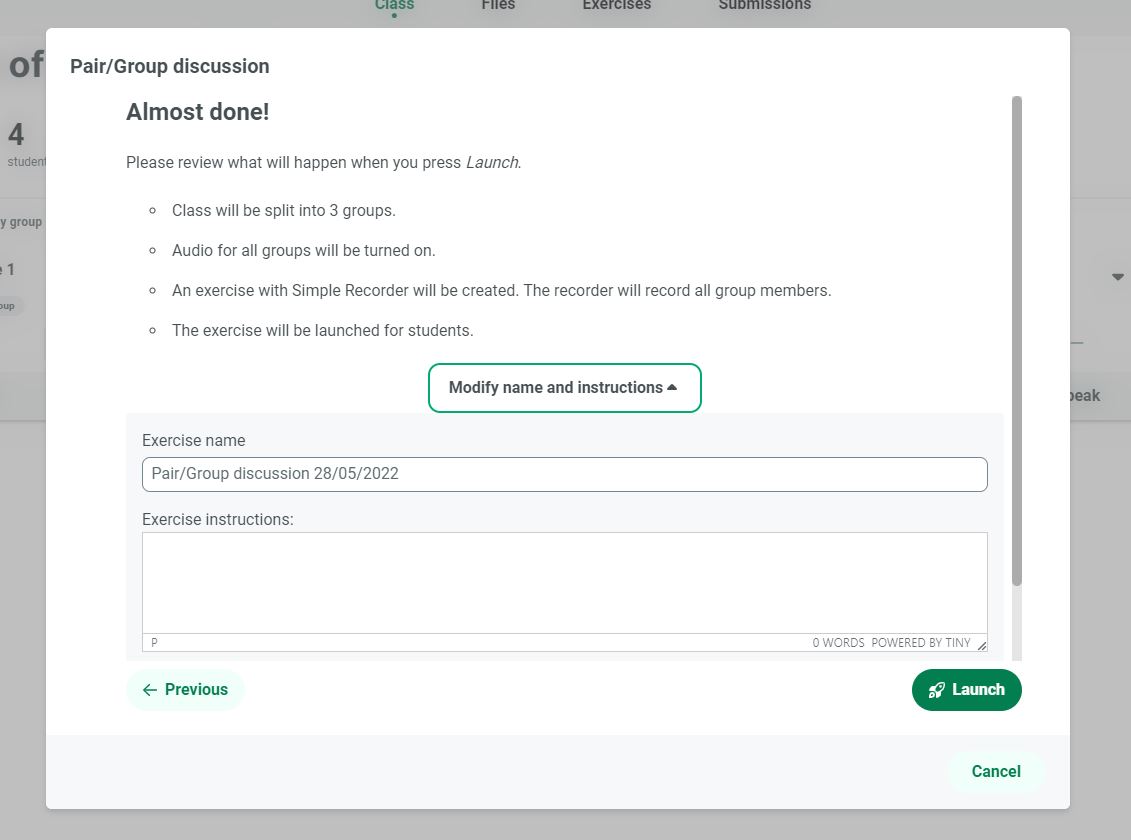
Task: Click the 4 students count
Action: tap(17, 135)
